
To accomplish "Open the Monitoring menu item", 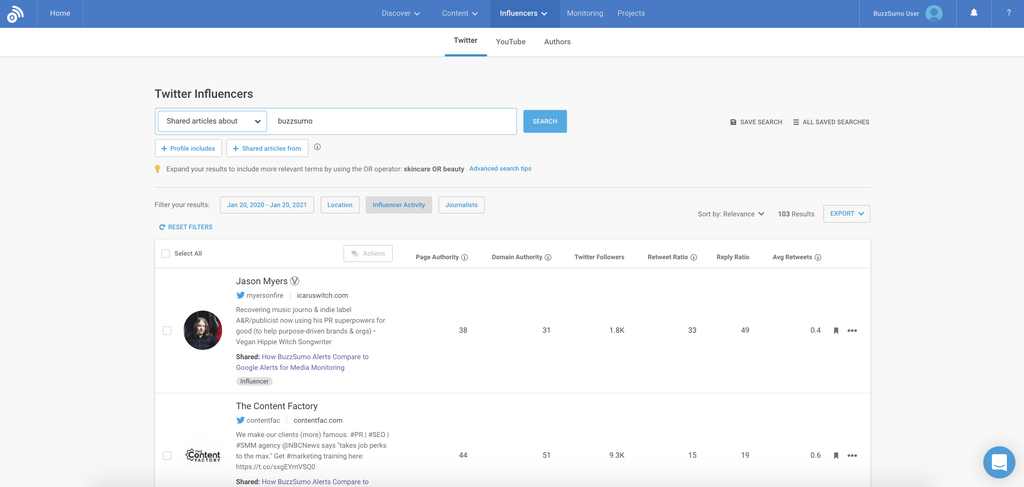I will point(585,13).
